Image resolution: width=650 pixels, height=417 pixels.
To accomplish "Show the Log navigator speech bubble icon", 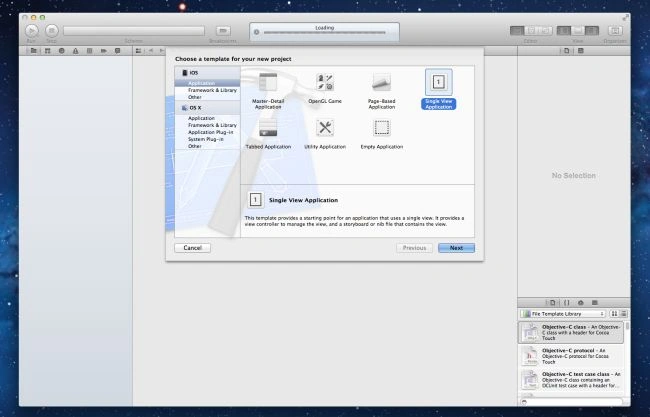I will pyautogui.click(x=118, y=51).
